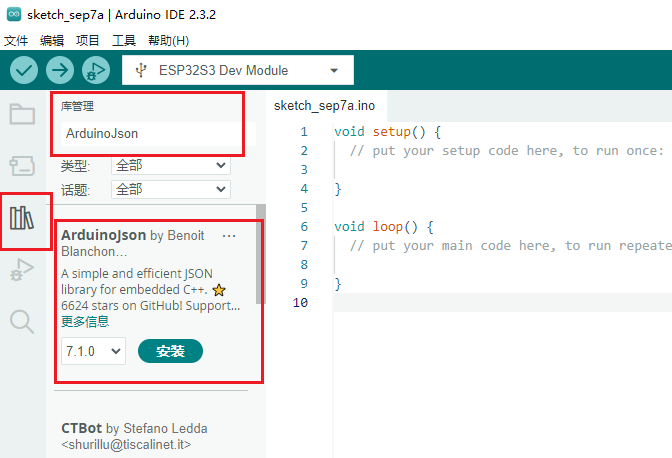Click the Verify (checkmark) button

click(24, 70)
